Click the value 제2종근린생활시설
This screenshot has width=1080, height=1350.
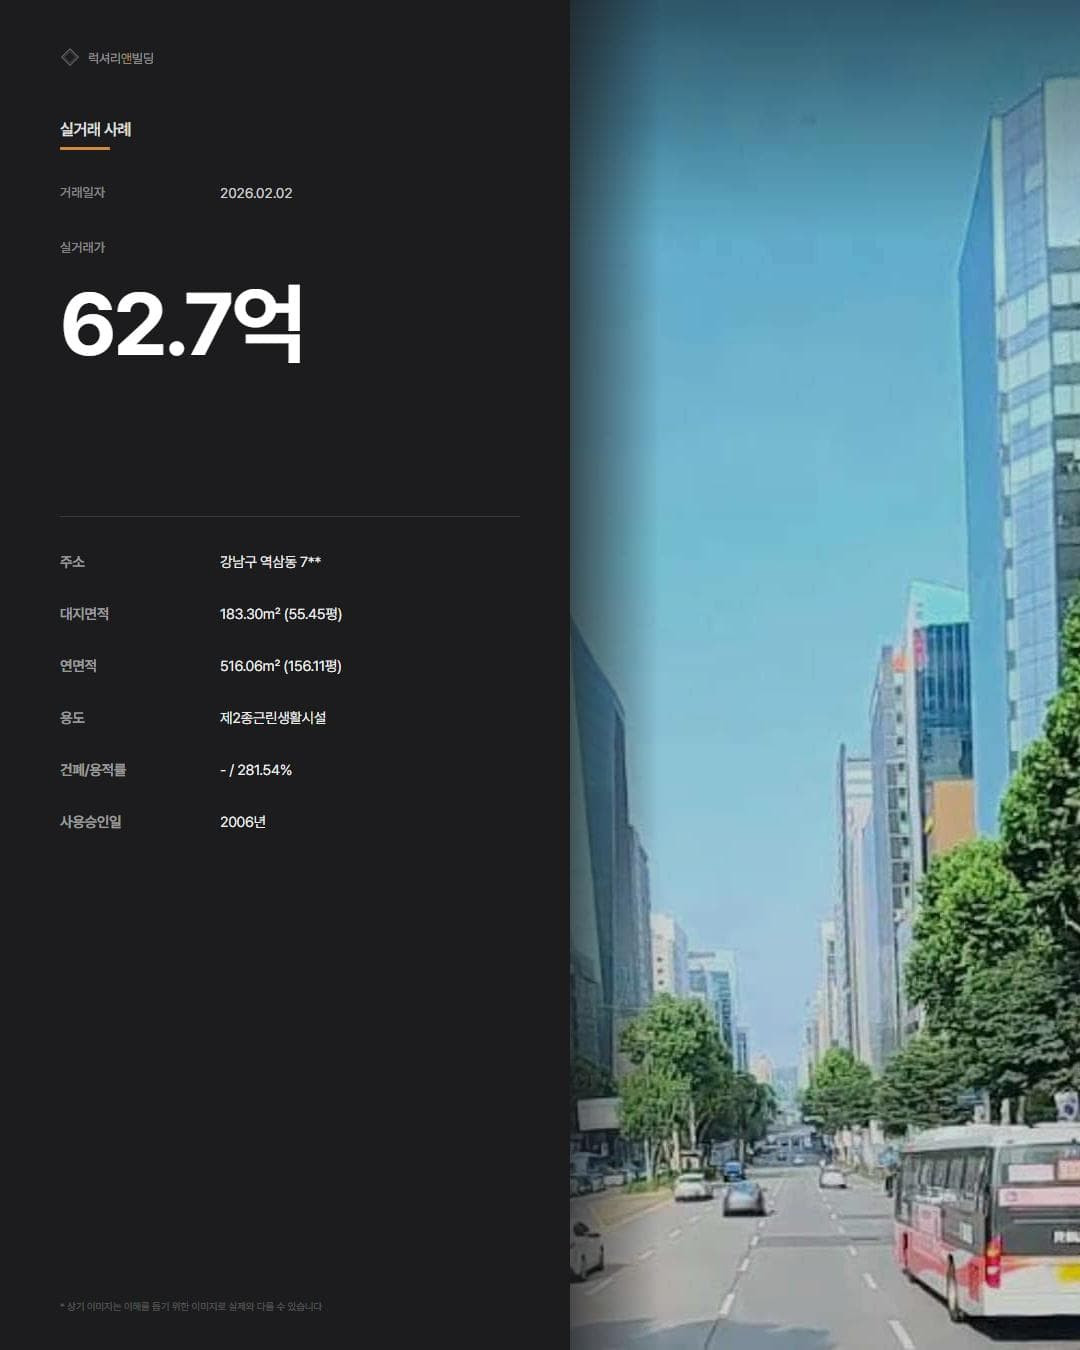click(273, 718)
